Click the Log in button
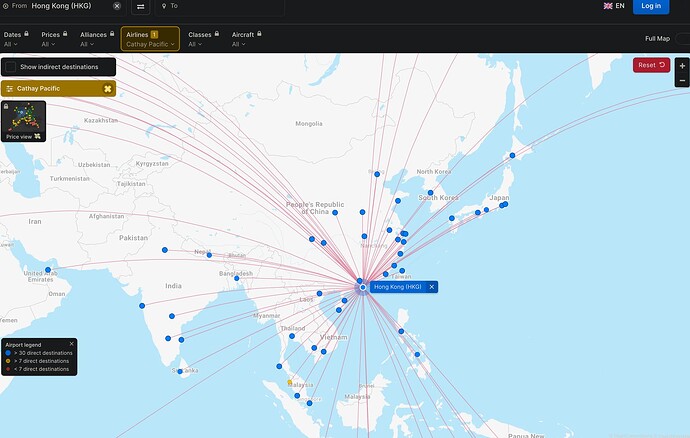This screenshot has width=690, height=438. pyautogui.click(x=651, y=6)
